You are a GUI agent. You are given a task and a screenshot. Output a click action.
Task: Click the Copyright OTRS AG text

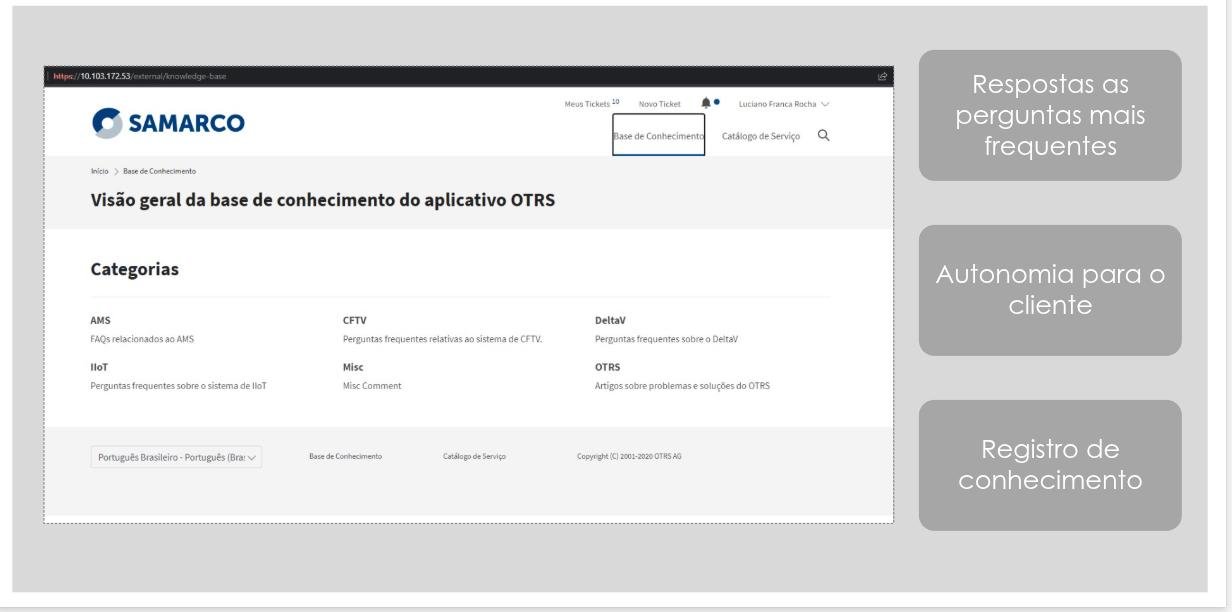click(x=629, y=456)
